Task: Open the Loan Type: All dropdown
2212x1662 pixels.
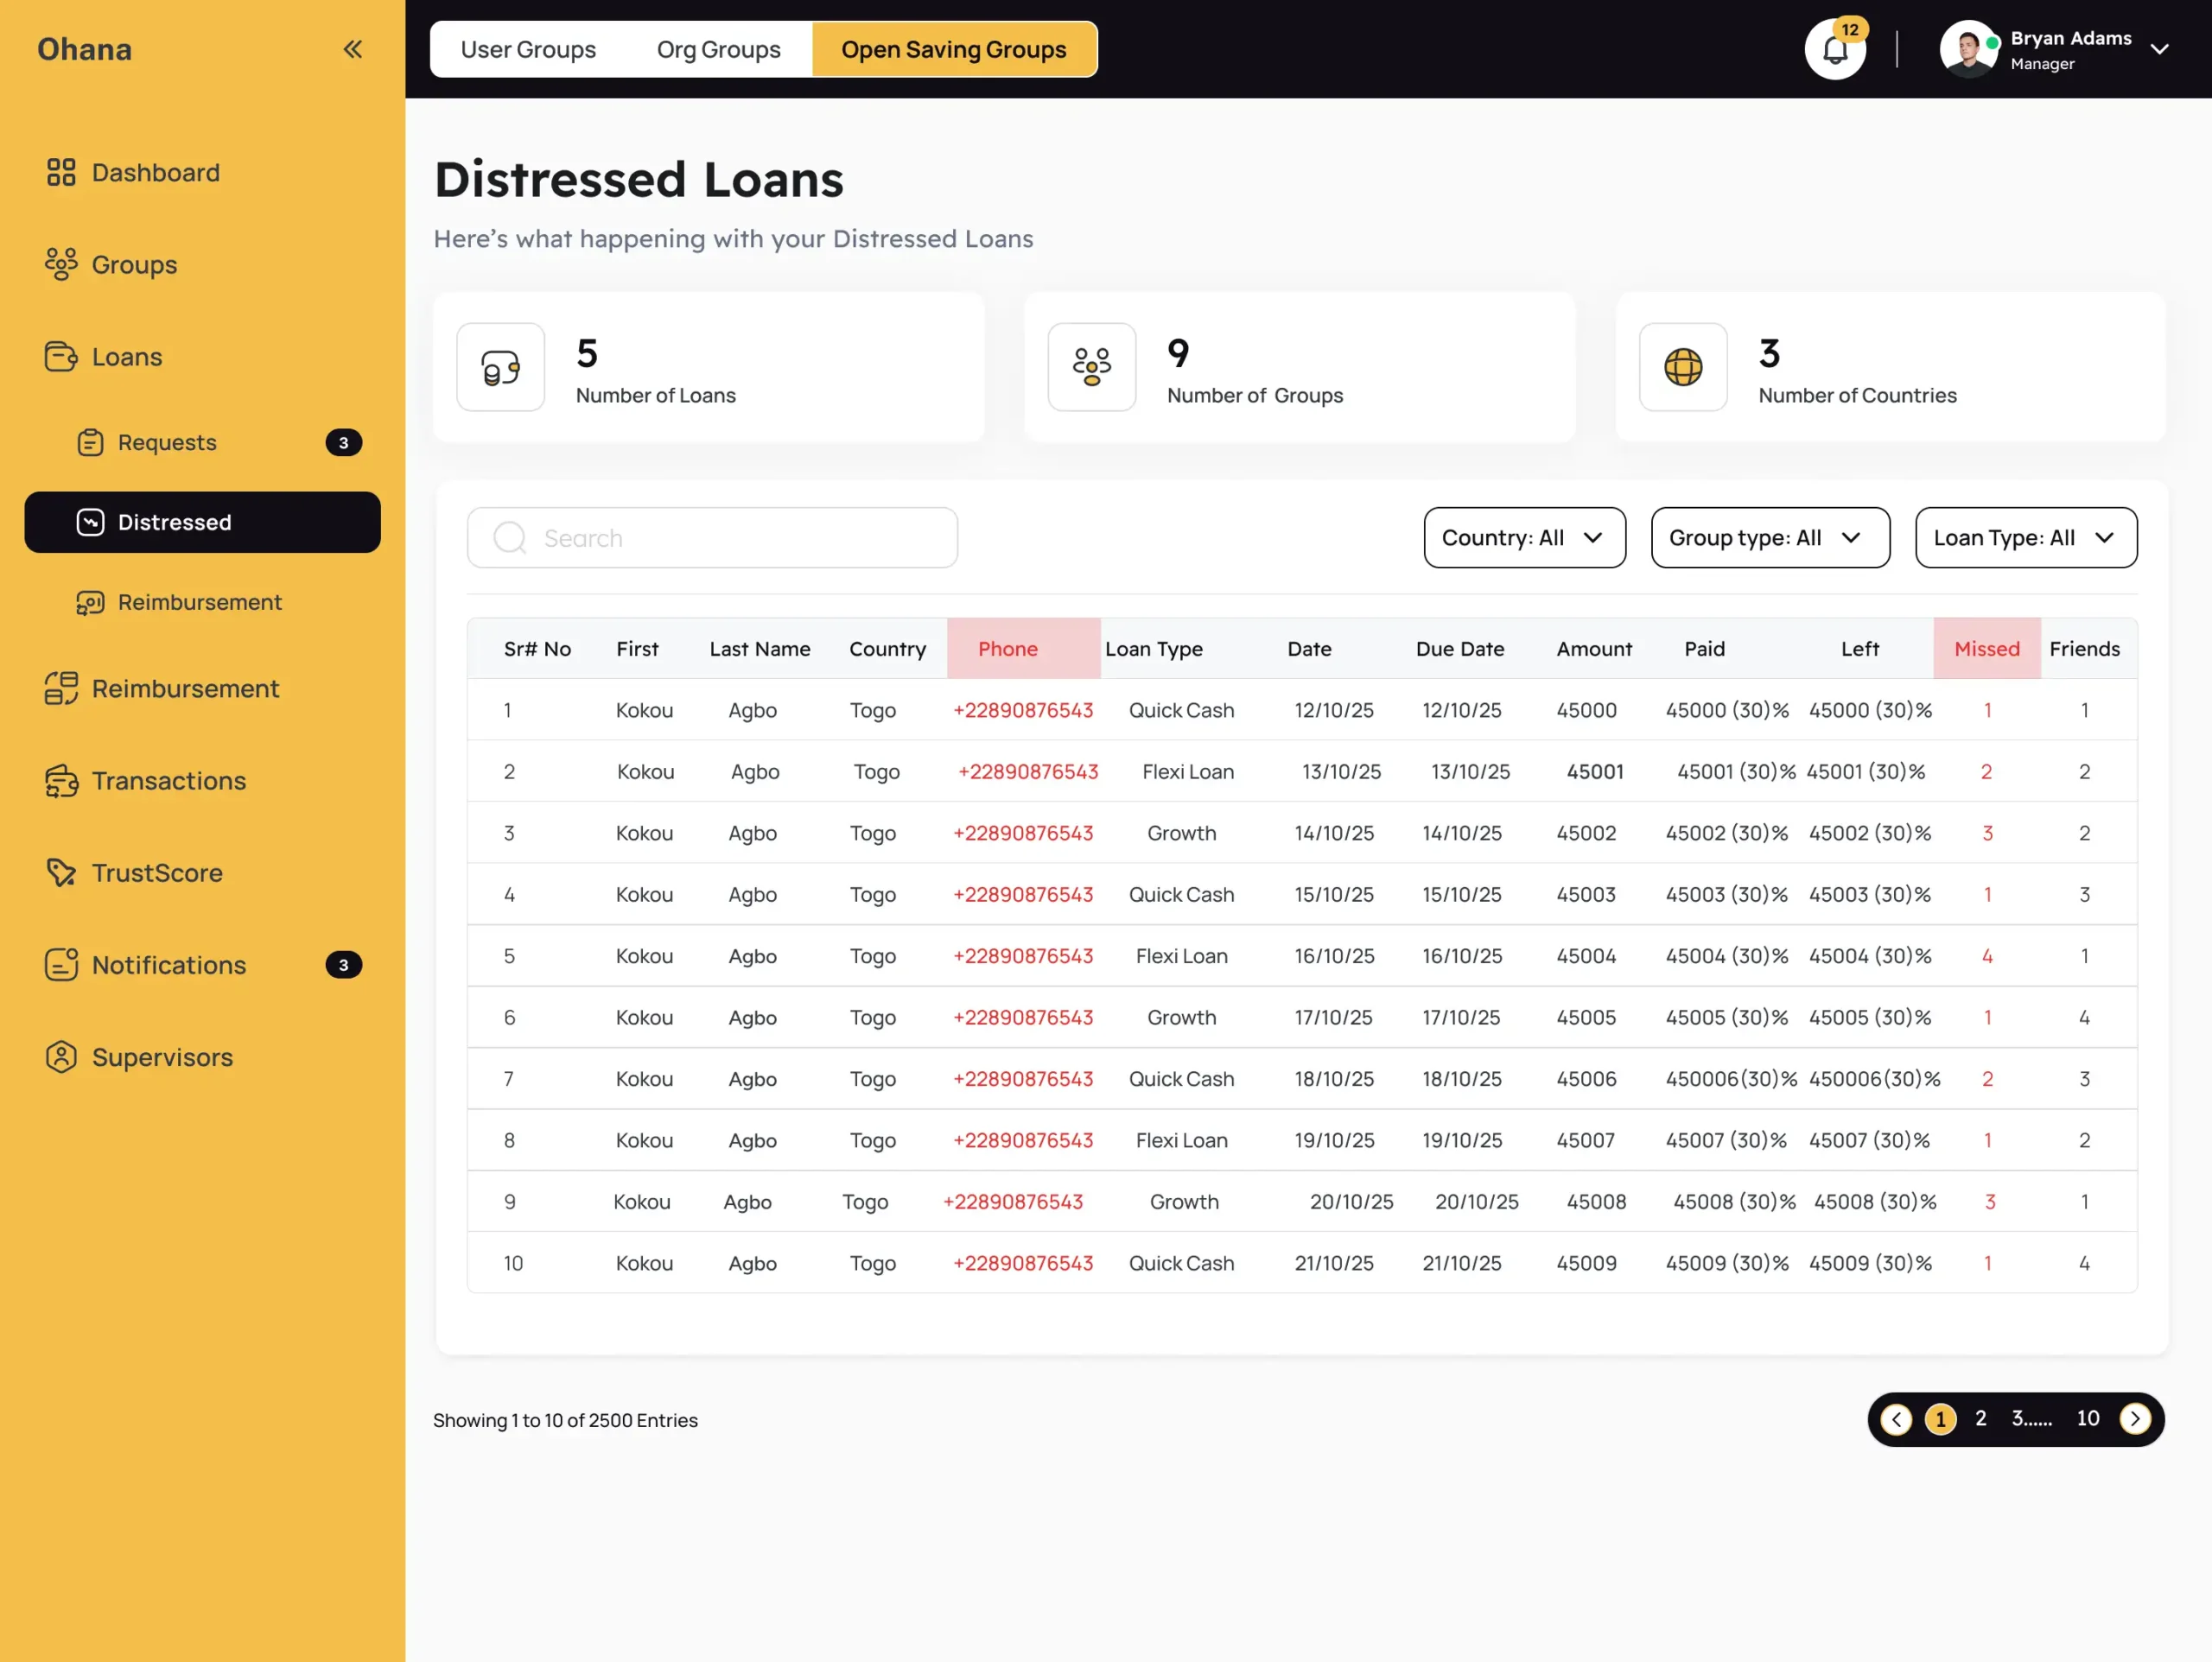Action: [x=2026, y=537]
